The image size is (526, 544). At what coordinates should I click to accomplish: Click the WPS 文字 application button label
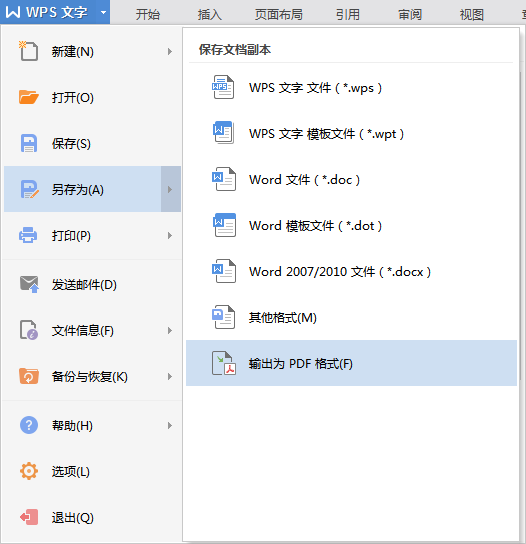pyautogui.click(x=57, y=12)
